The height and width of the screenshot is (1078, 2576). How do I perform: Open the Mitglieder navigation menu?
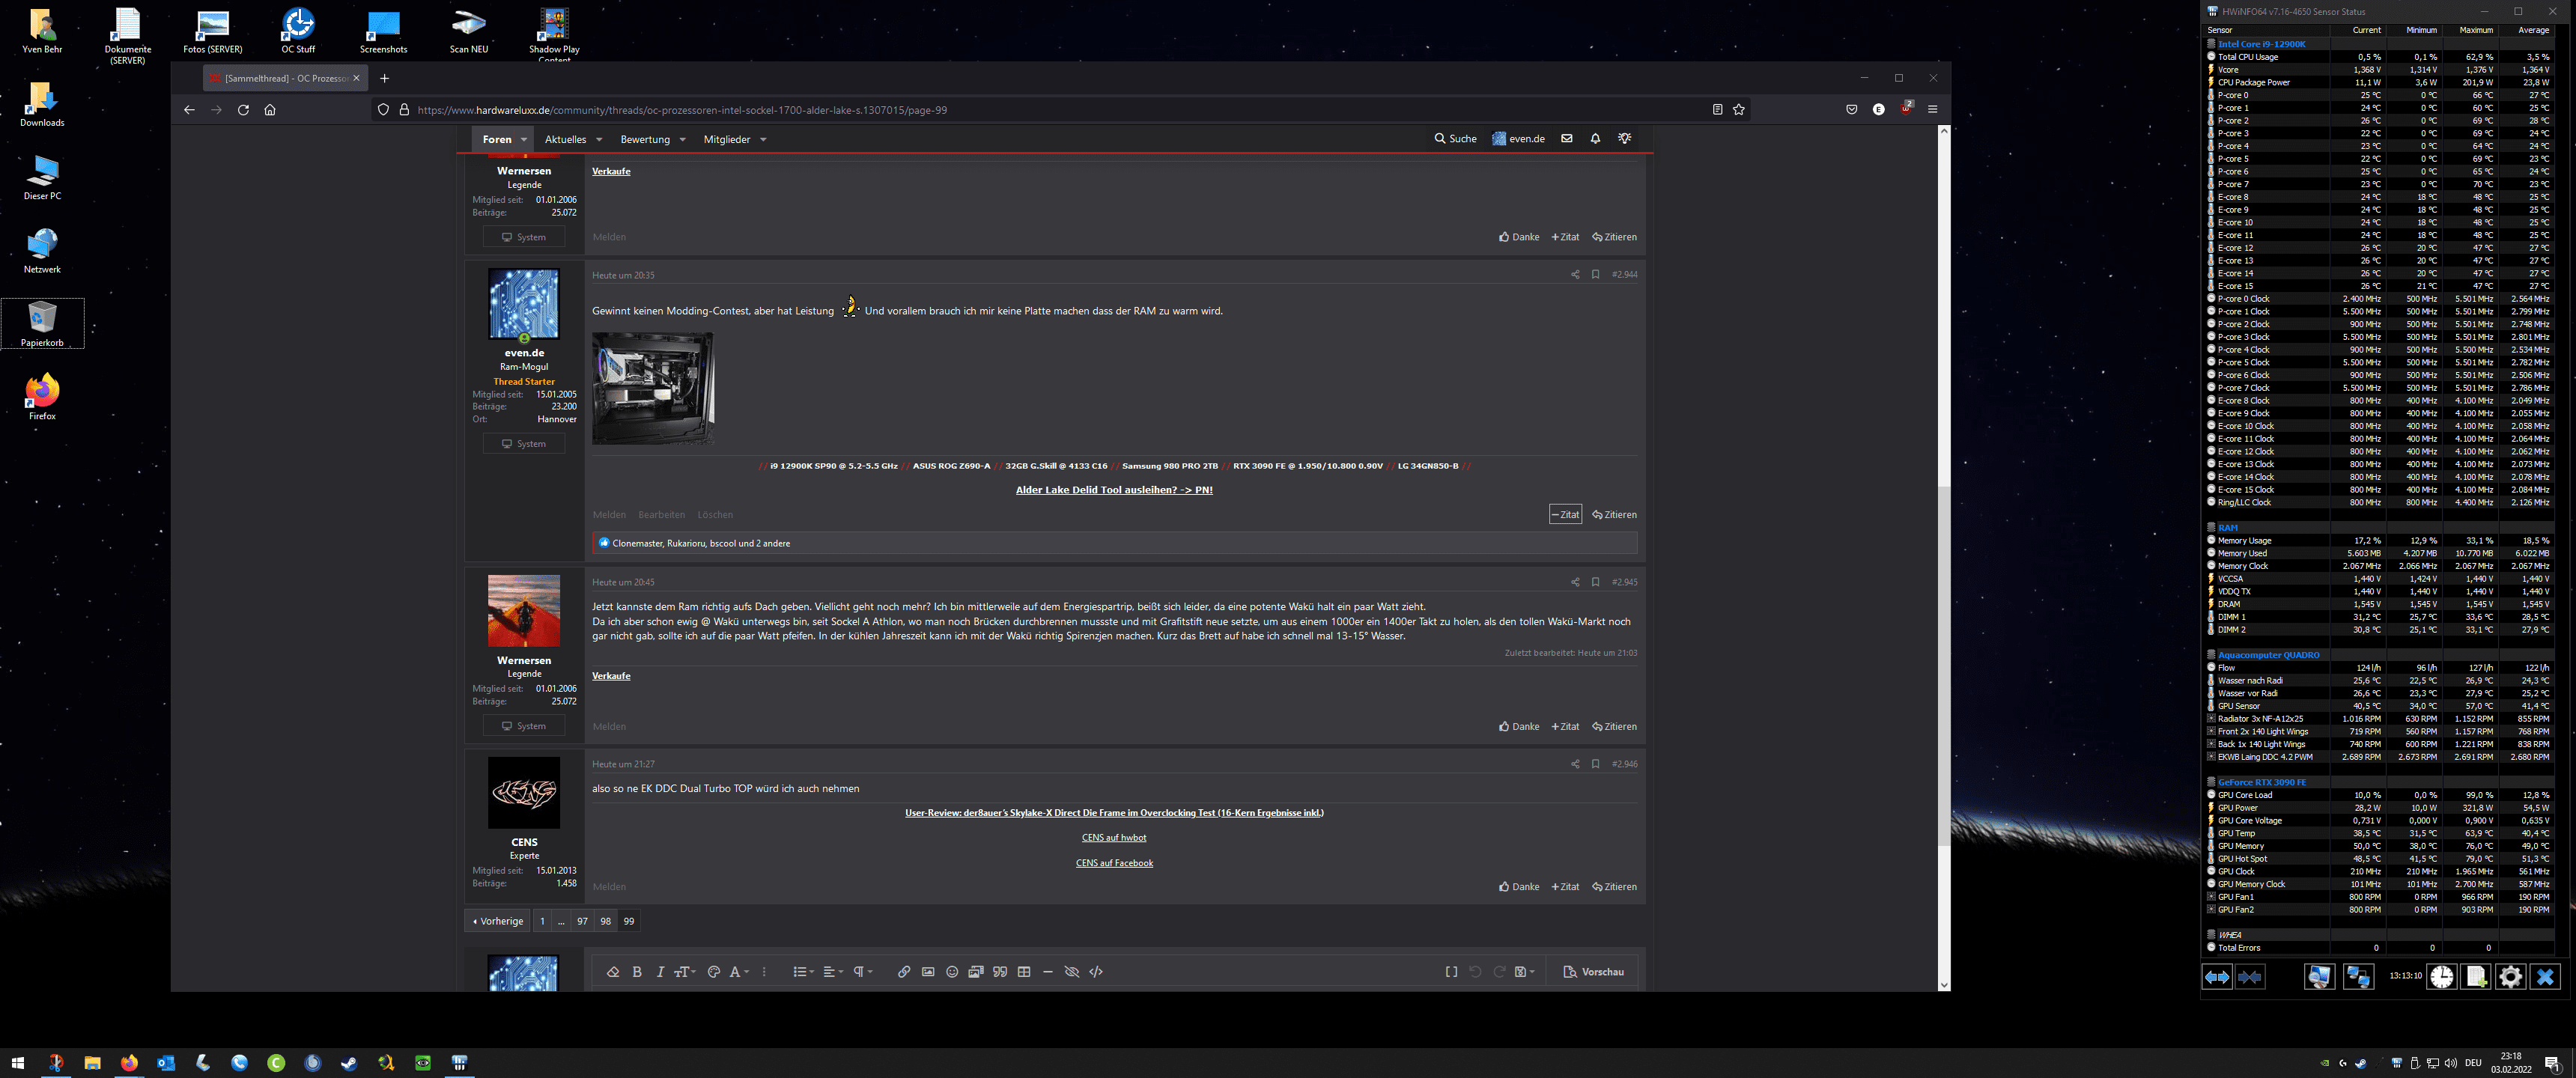point(727,140)
